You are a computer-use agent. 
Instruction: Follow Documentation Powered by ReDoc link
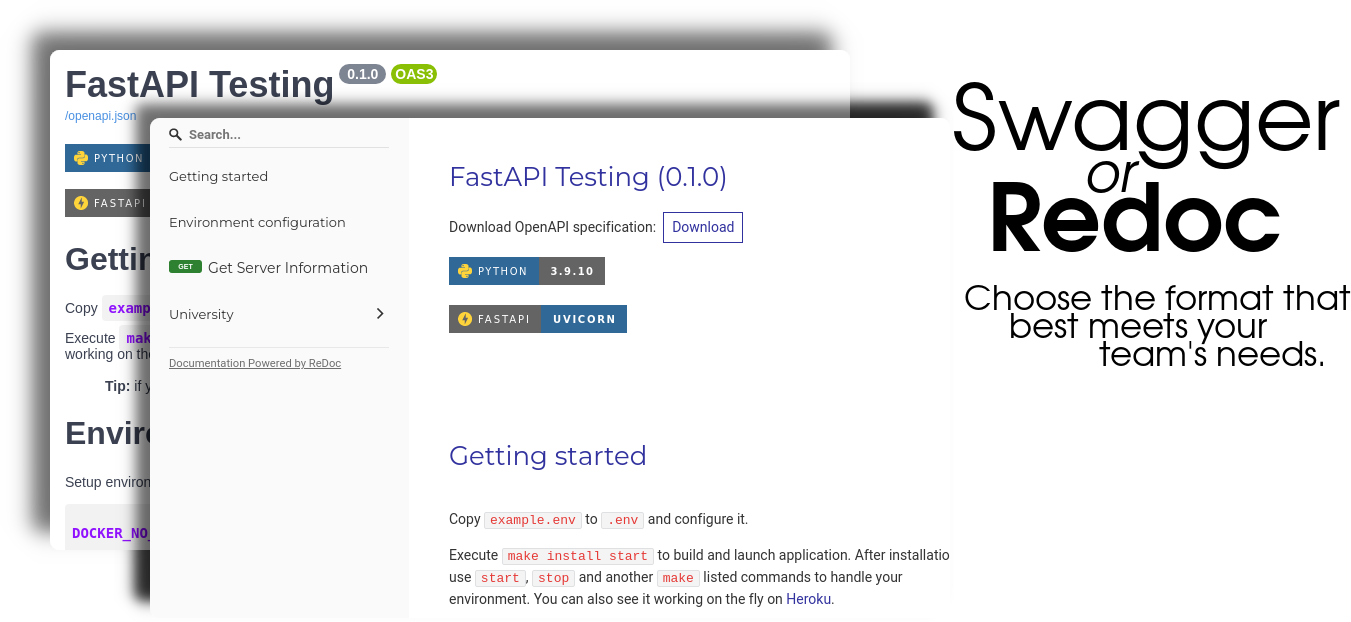click(x=255, y=363)
